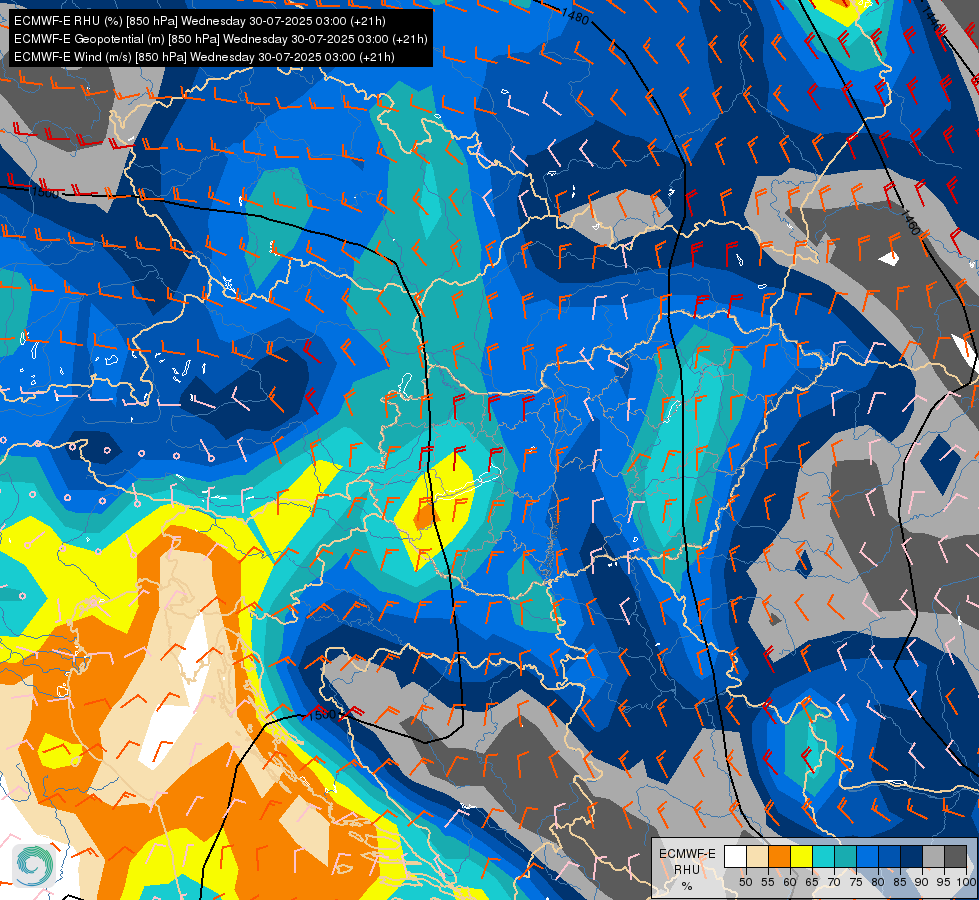Image resolution: width=979 pixels, height=900 pixels.
Task: Click legend tick value '80'
Action: click(x=878, y=882)
